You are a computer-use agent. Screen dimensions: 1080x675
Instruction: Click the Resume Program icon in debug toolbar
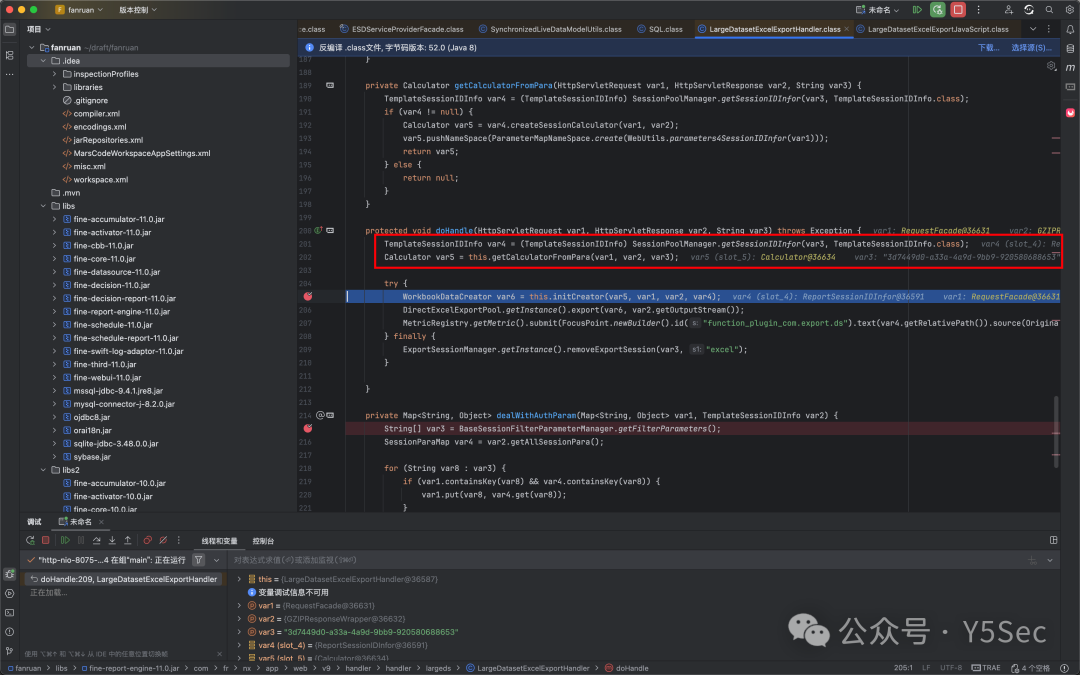[x=65, y=541]
